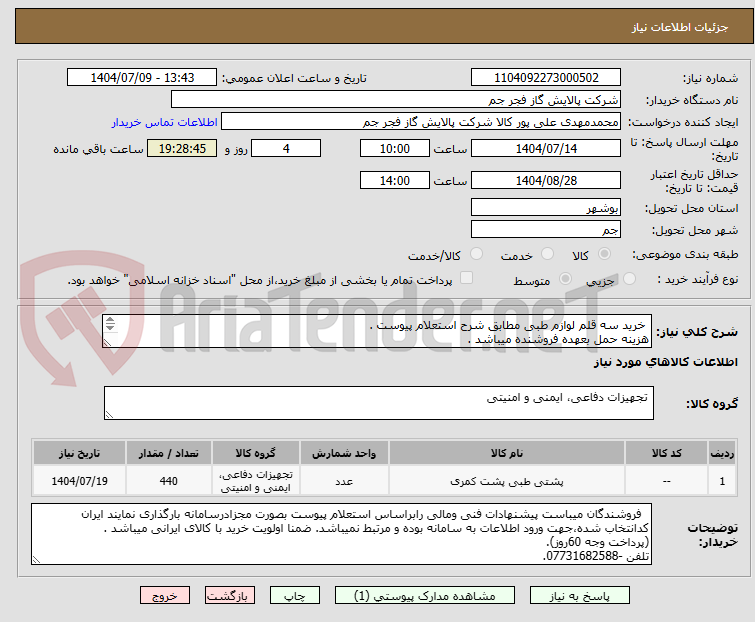Click the scroll arrows of description box
Viewport: 755px width, 622px height.
110,324
